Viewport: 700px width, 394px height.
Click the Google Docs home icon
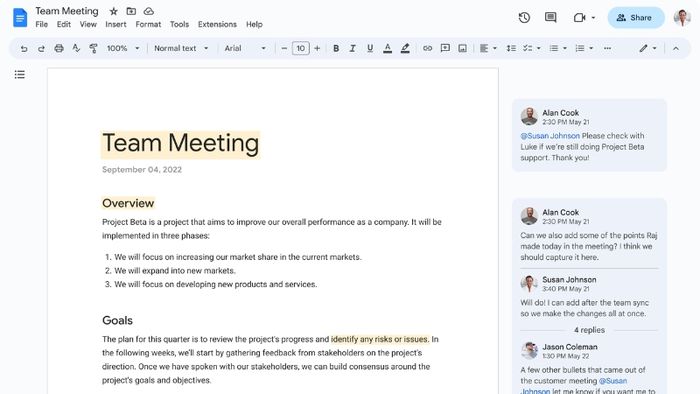20,18
